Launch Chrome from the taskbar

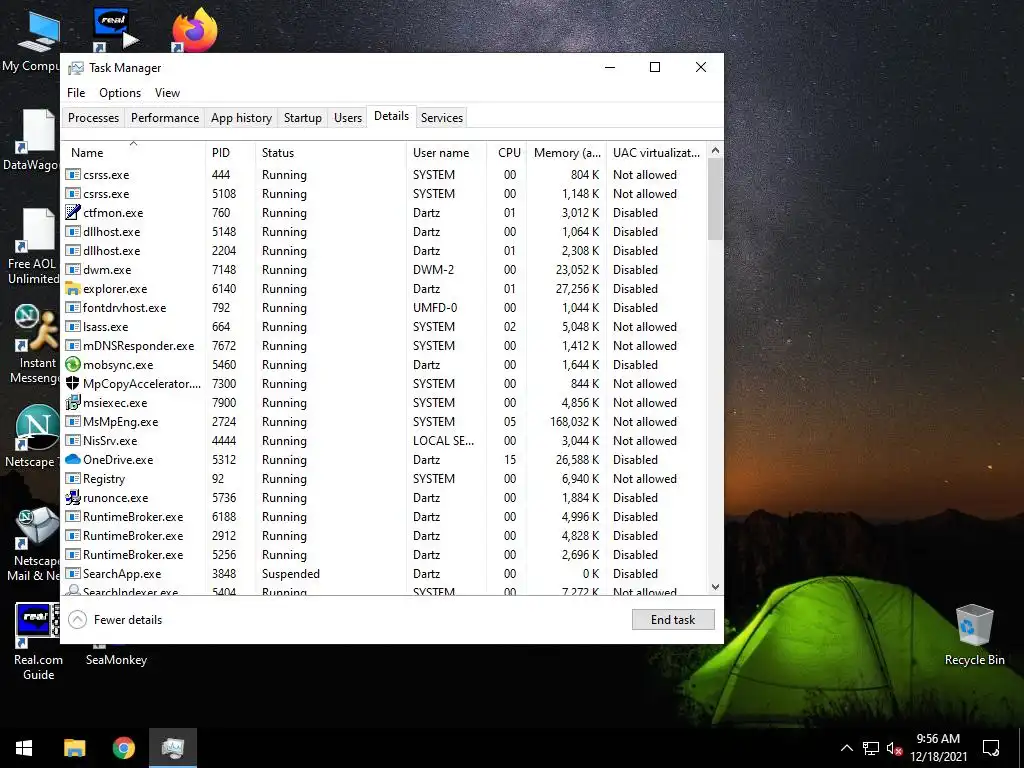tap(123, 748)
